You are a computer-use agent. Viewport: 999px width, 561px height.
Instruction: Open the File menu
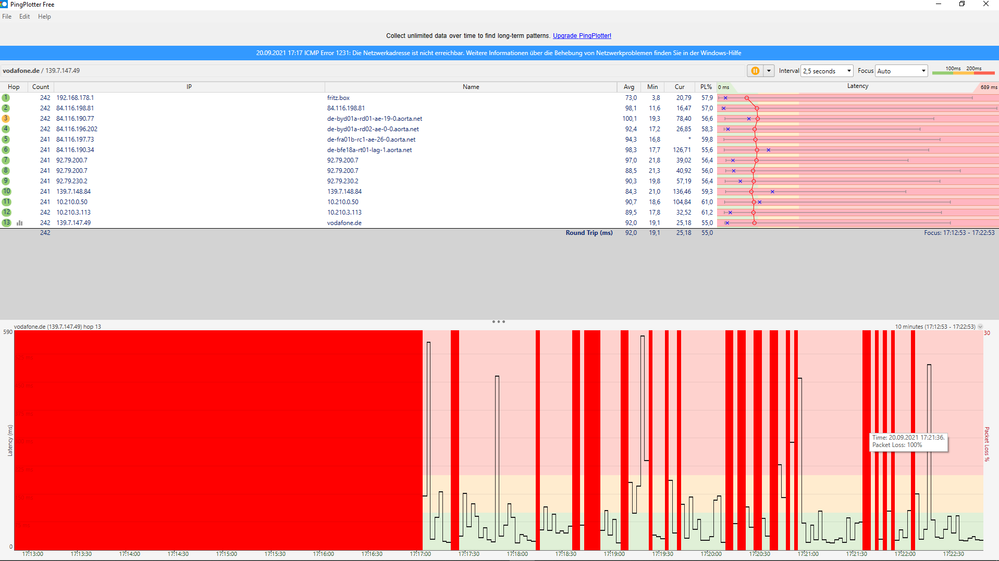point(7,17)
